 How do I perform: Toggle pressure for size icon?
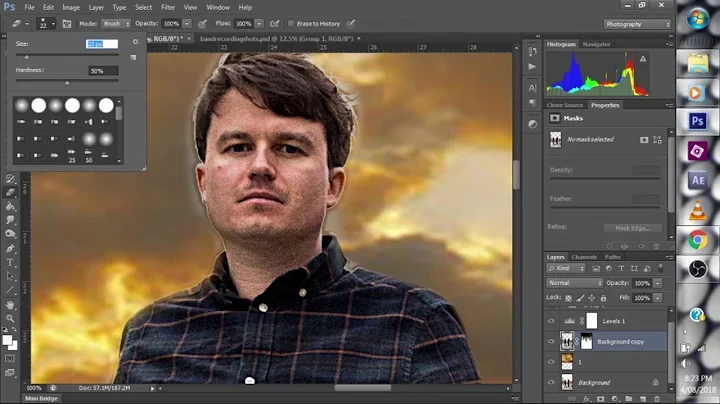pyautogui.click(x=350, y=24)
